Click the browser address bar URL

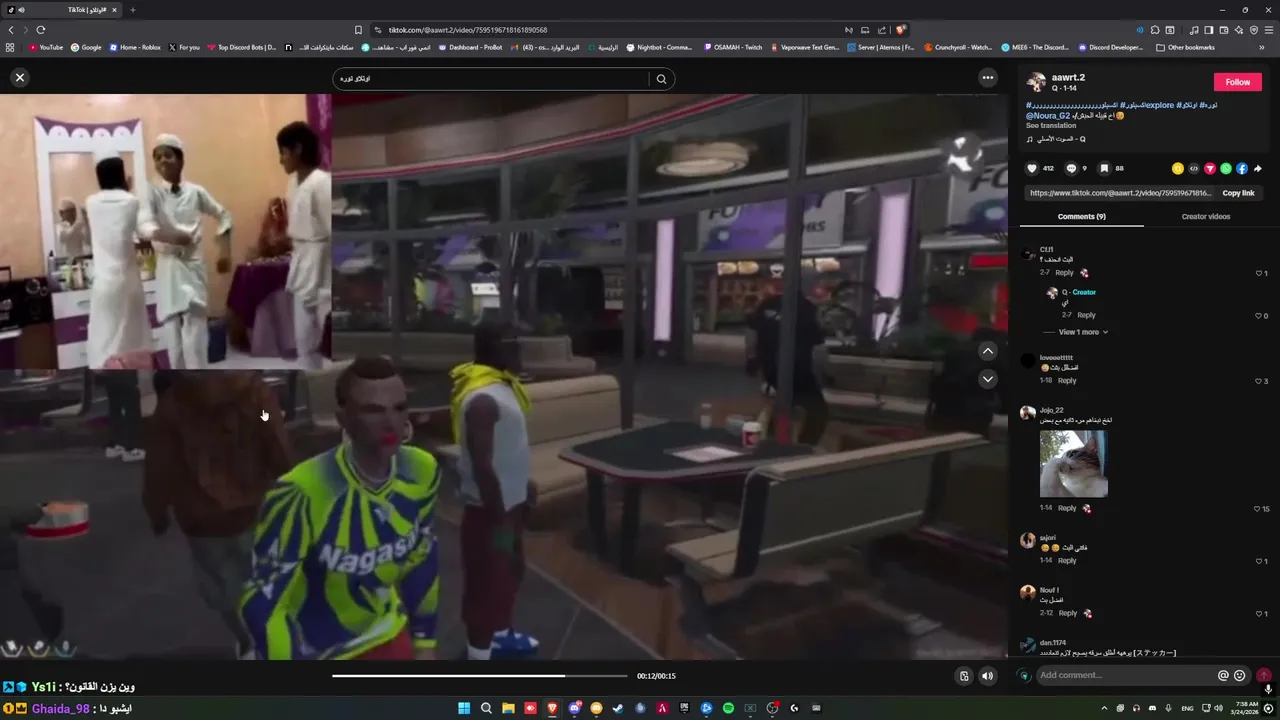(468, 30)
